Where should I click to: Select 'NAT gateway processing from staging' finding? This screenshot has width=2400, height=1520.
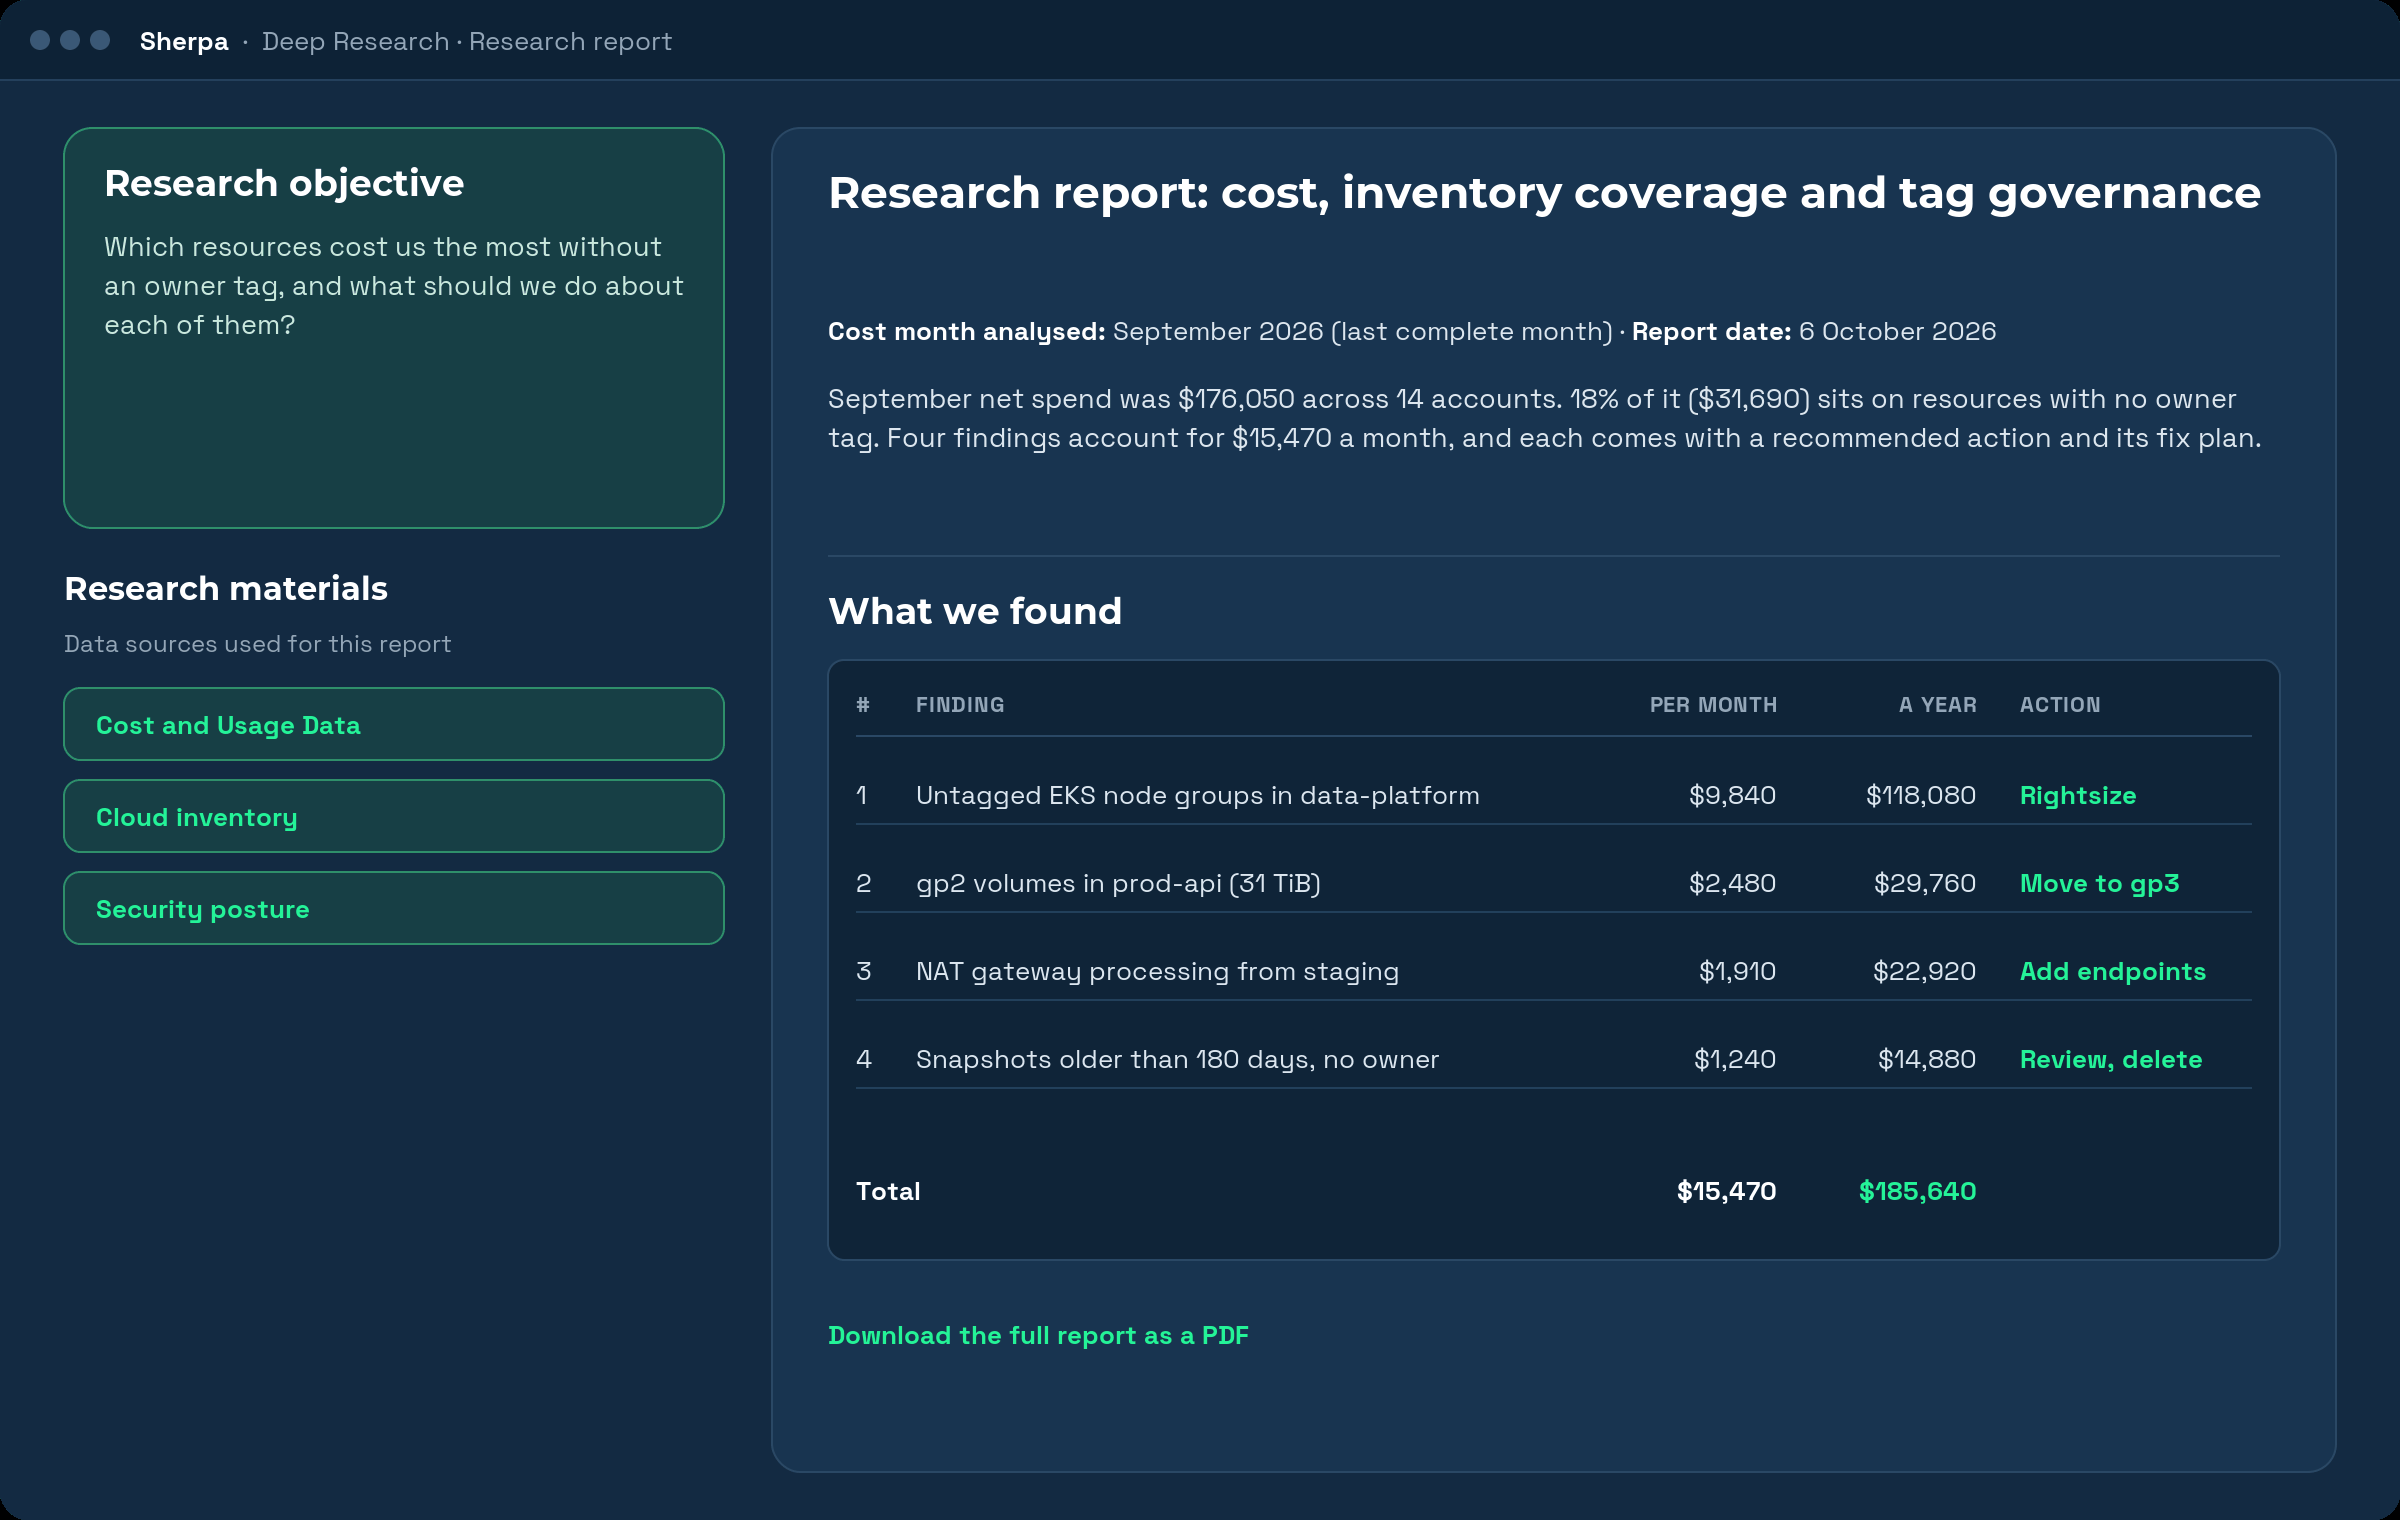tap(1157, 971)
